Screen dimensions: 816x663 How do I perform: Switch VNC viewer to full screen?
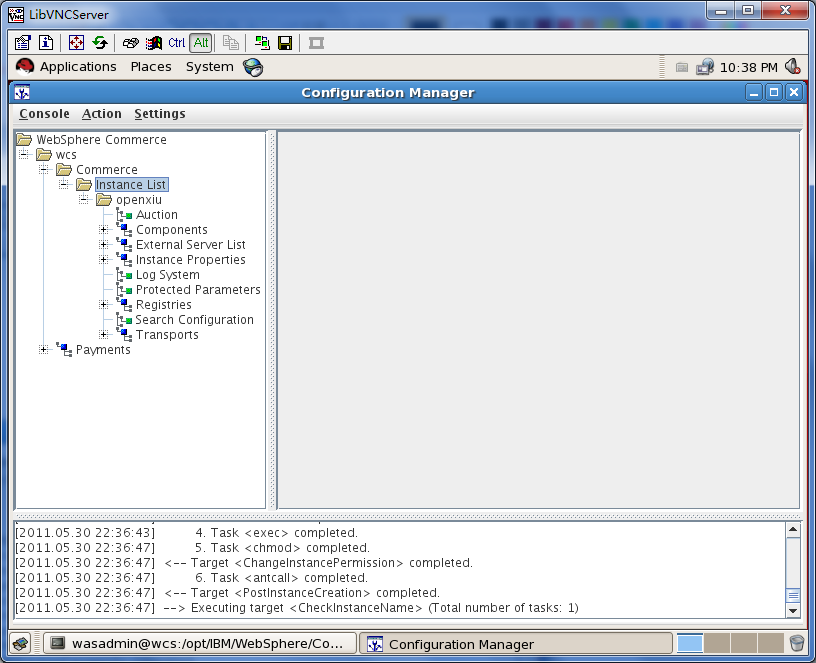click(x=76, y=43)
